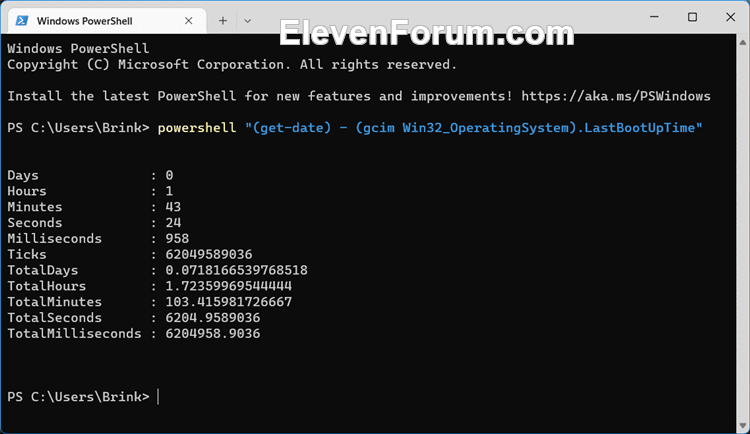The image size is (750, 434).
Task: Click the Milliseconds value 958
Action: tap(177, 238)
